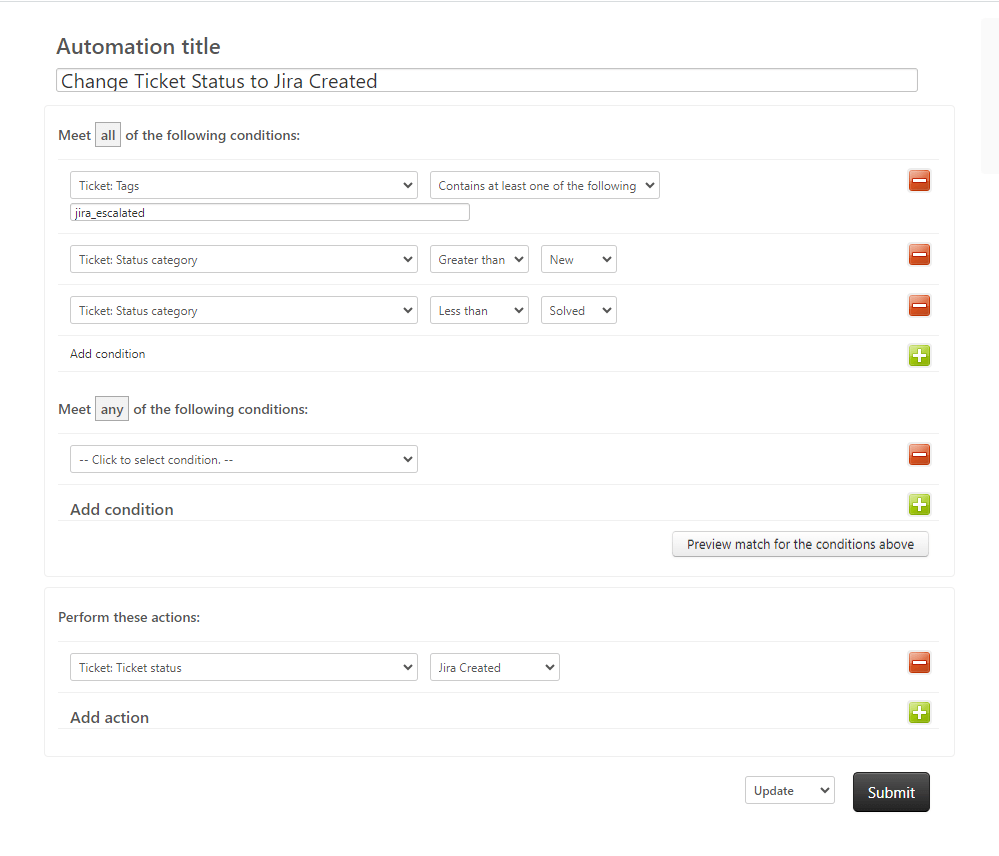Open the Less than operator dropdown

[x=479, y=309]
